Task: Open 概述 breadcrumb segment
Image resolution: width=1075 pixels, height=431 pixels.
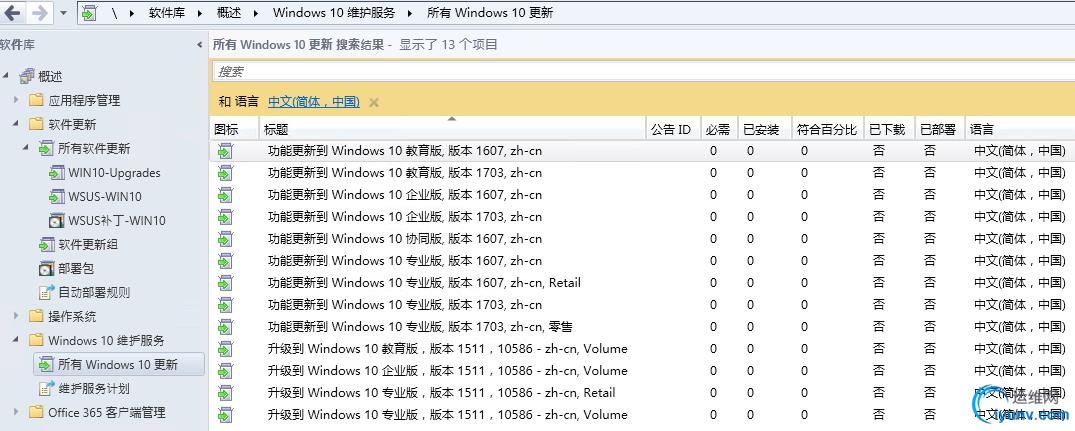Action: coord(228,12)
